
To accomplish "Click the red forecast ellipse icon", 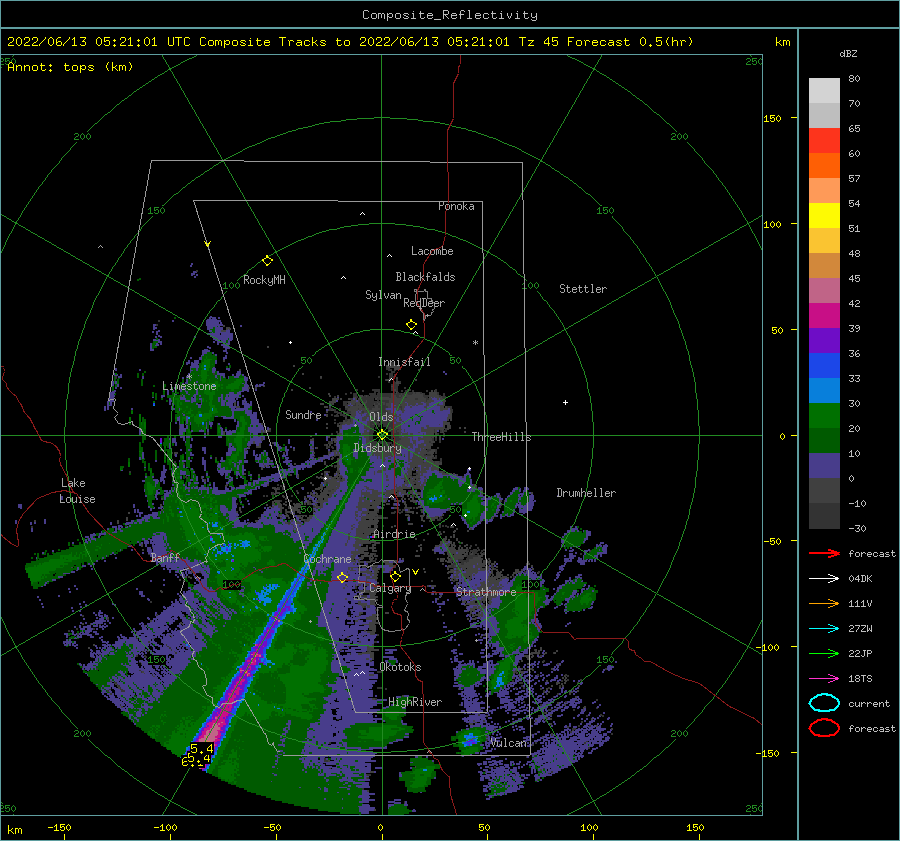I will point(824,728).
